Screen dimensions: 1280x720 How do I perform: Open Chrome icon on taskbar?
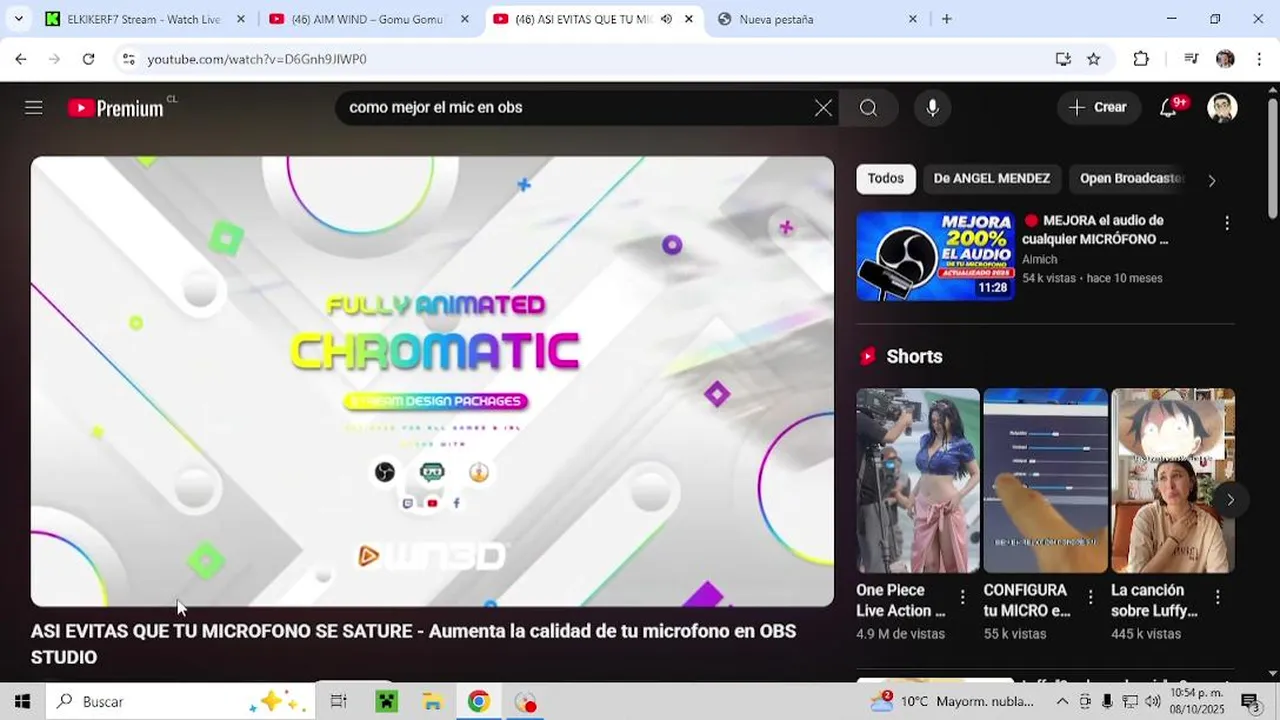point(478,701)
